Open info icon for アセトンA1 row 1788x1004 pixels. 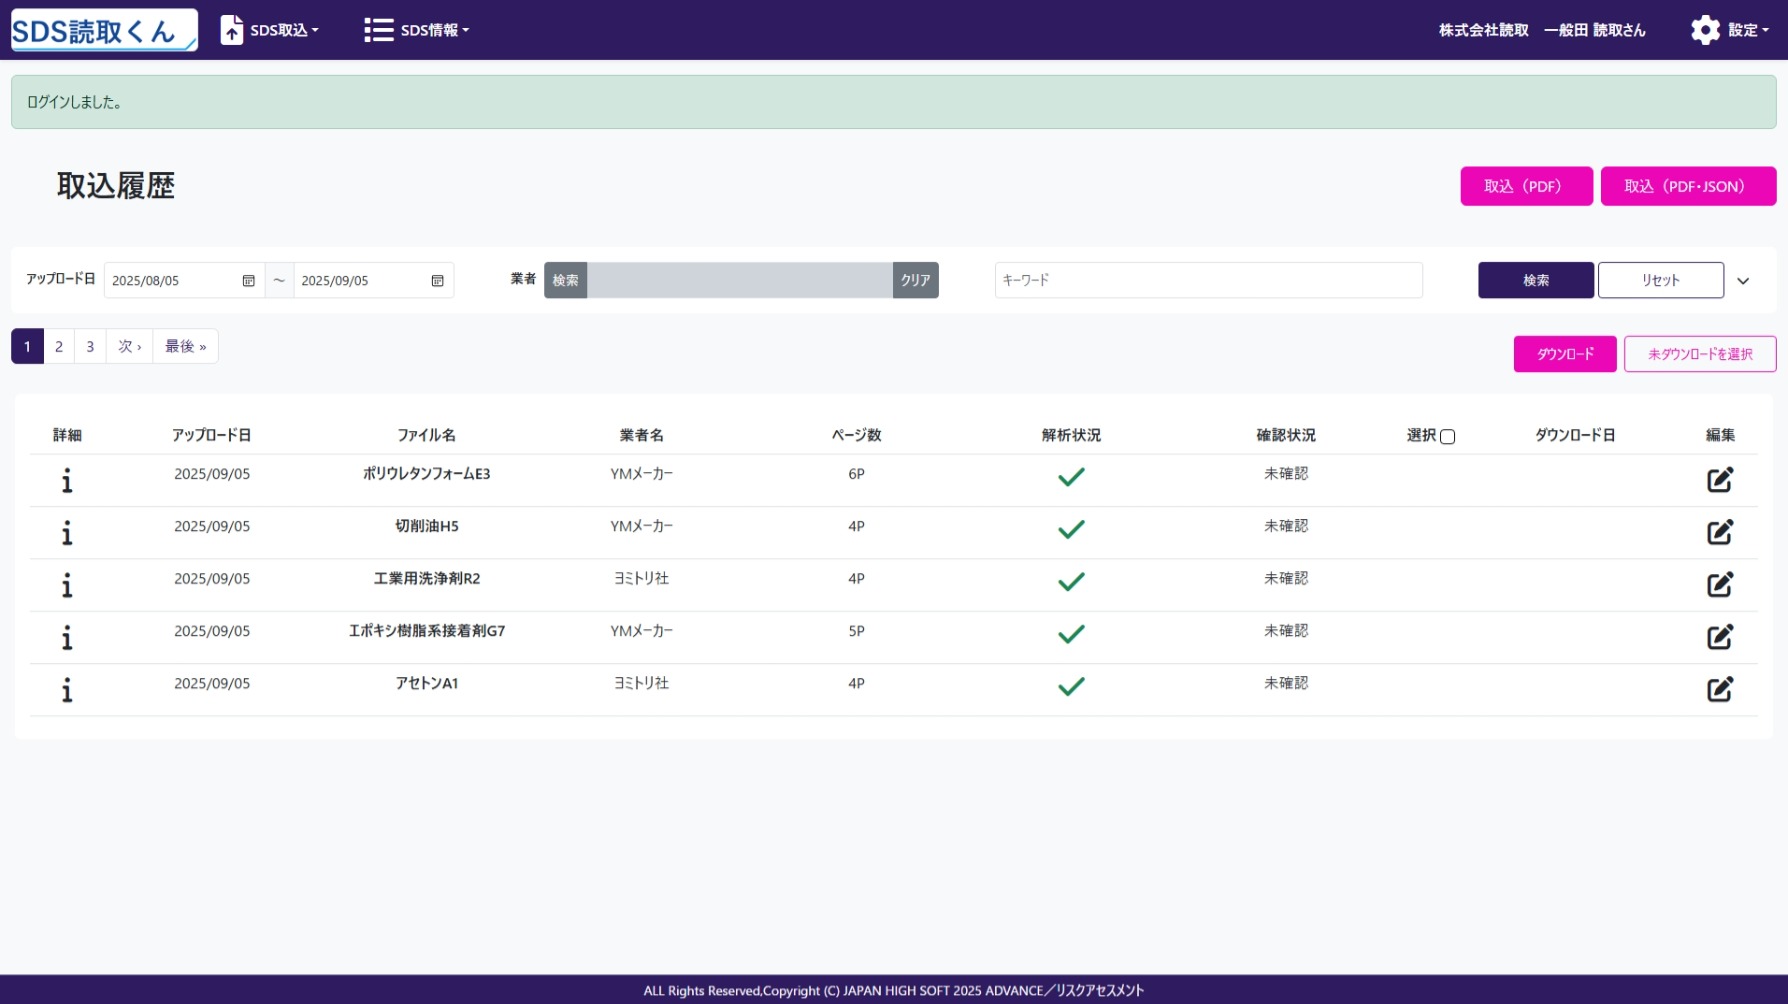tap(67, 690)
